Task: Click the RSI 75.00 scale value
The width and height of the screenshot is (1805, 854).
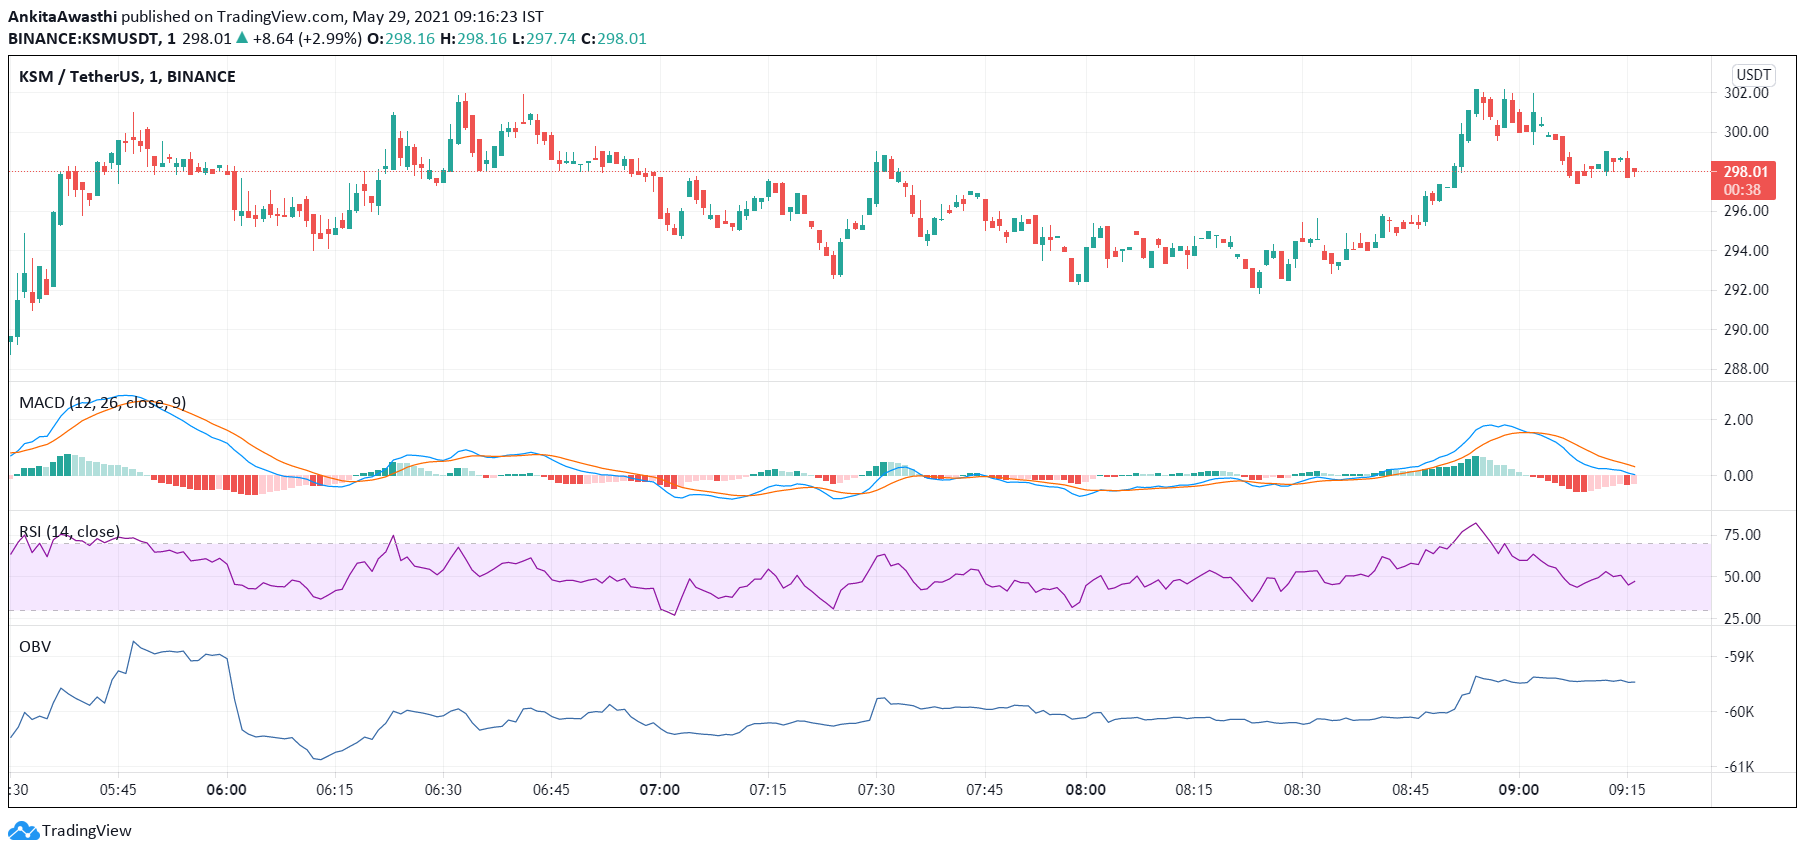Action: click(x=1742, y=535)
